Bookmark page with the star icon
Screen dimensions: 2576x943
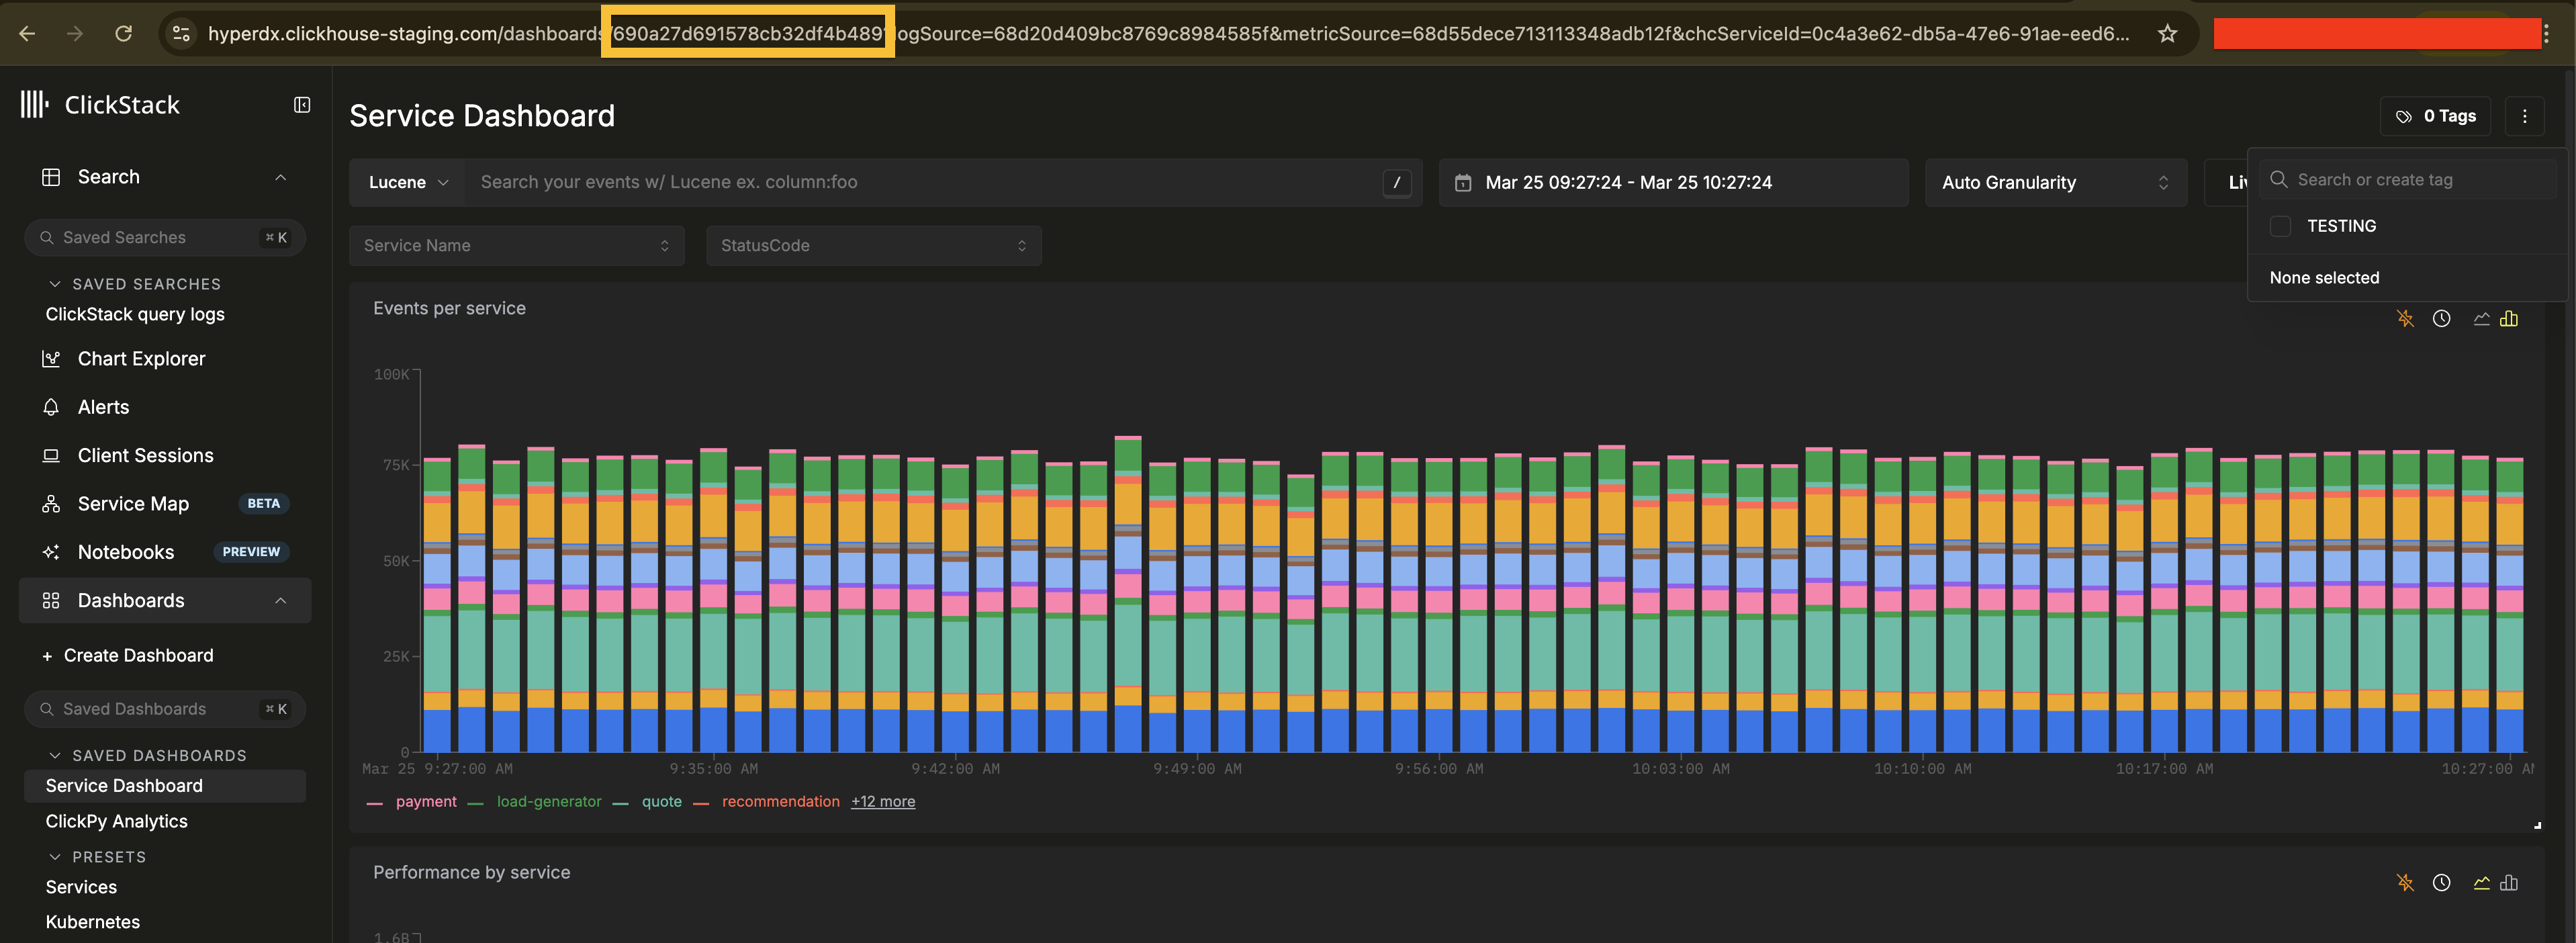[x=2167, y=34]
